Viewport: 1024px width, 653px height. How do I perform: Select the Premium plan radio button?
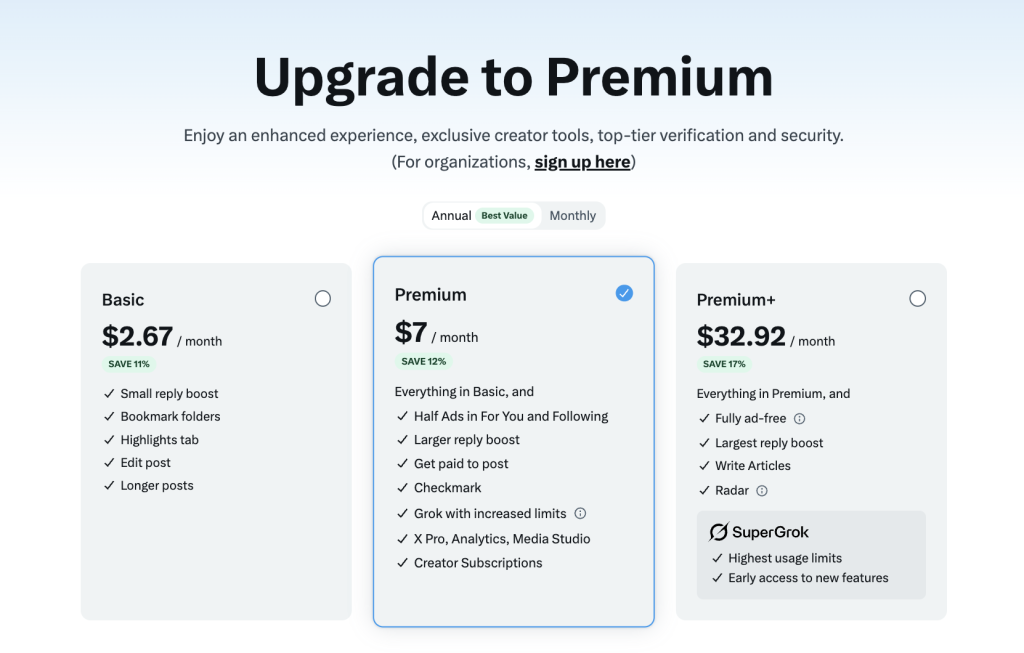(x=624, y=293)
